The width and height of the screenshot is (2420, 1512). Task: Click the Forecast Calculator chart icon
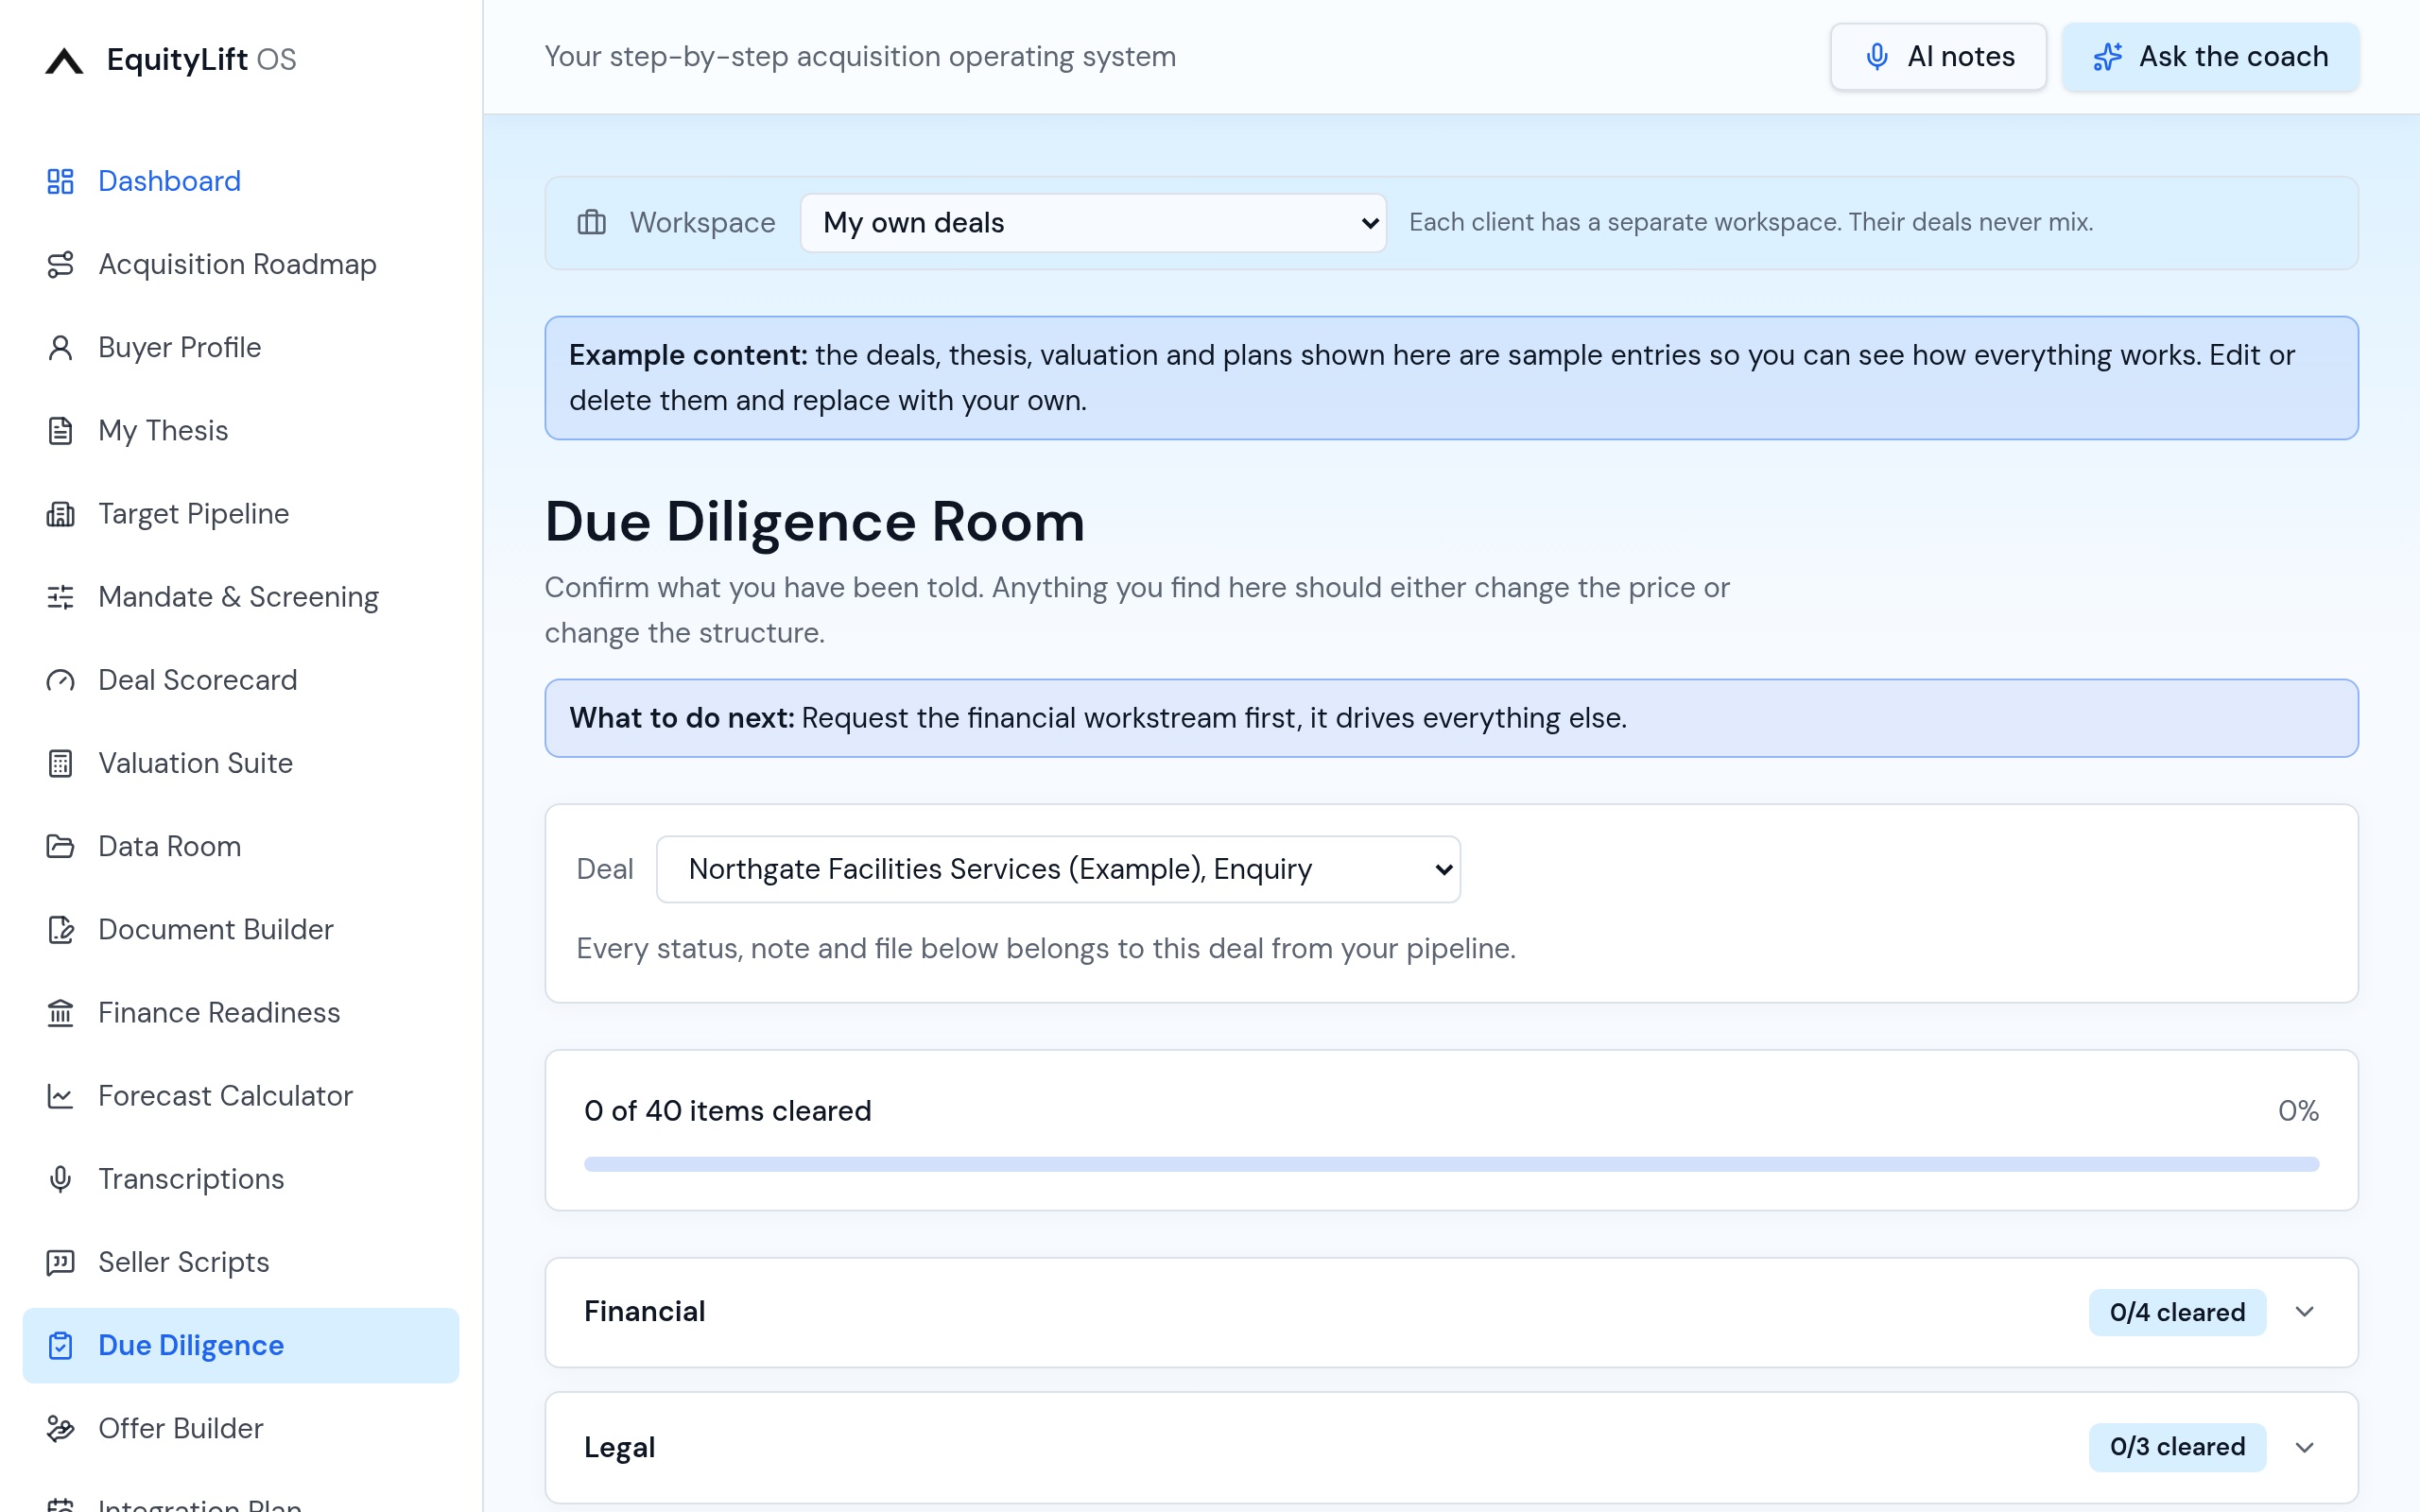(60, 1096)
